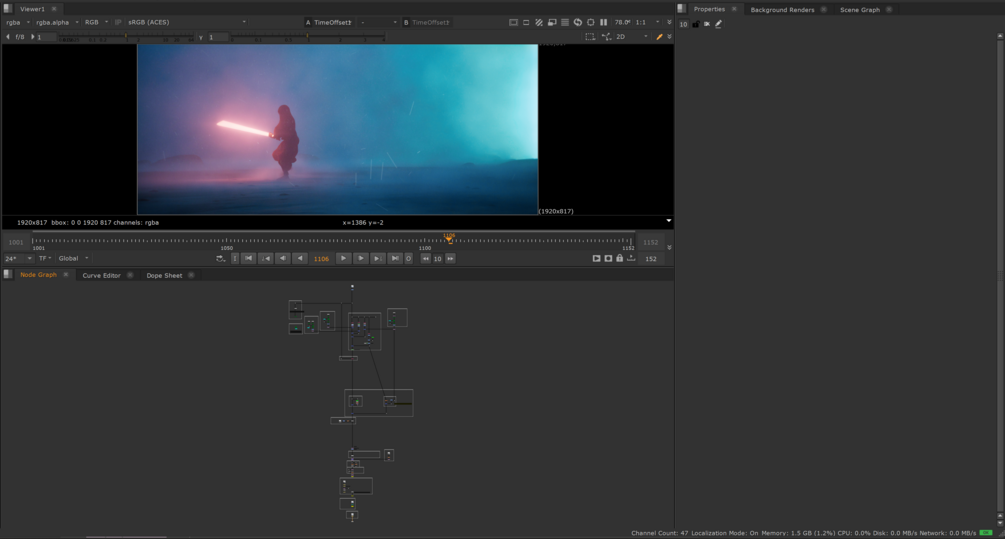Toggle the clipping warning overlay icon
1005x539 pixels.
tap(513, 22)
